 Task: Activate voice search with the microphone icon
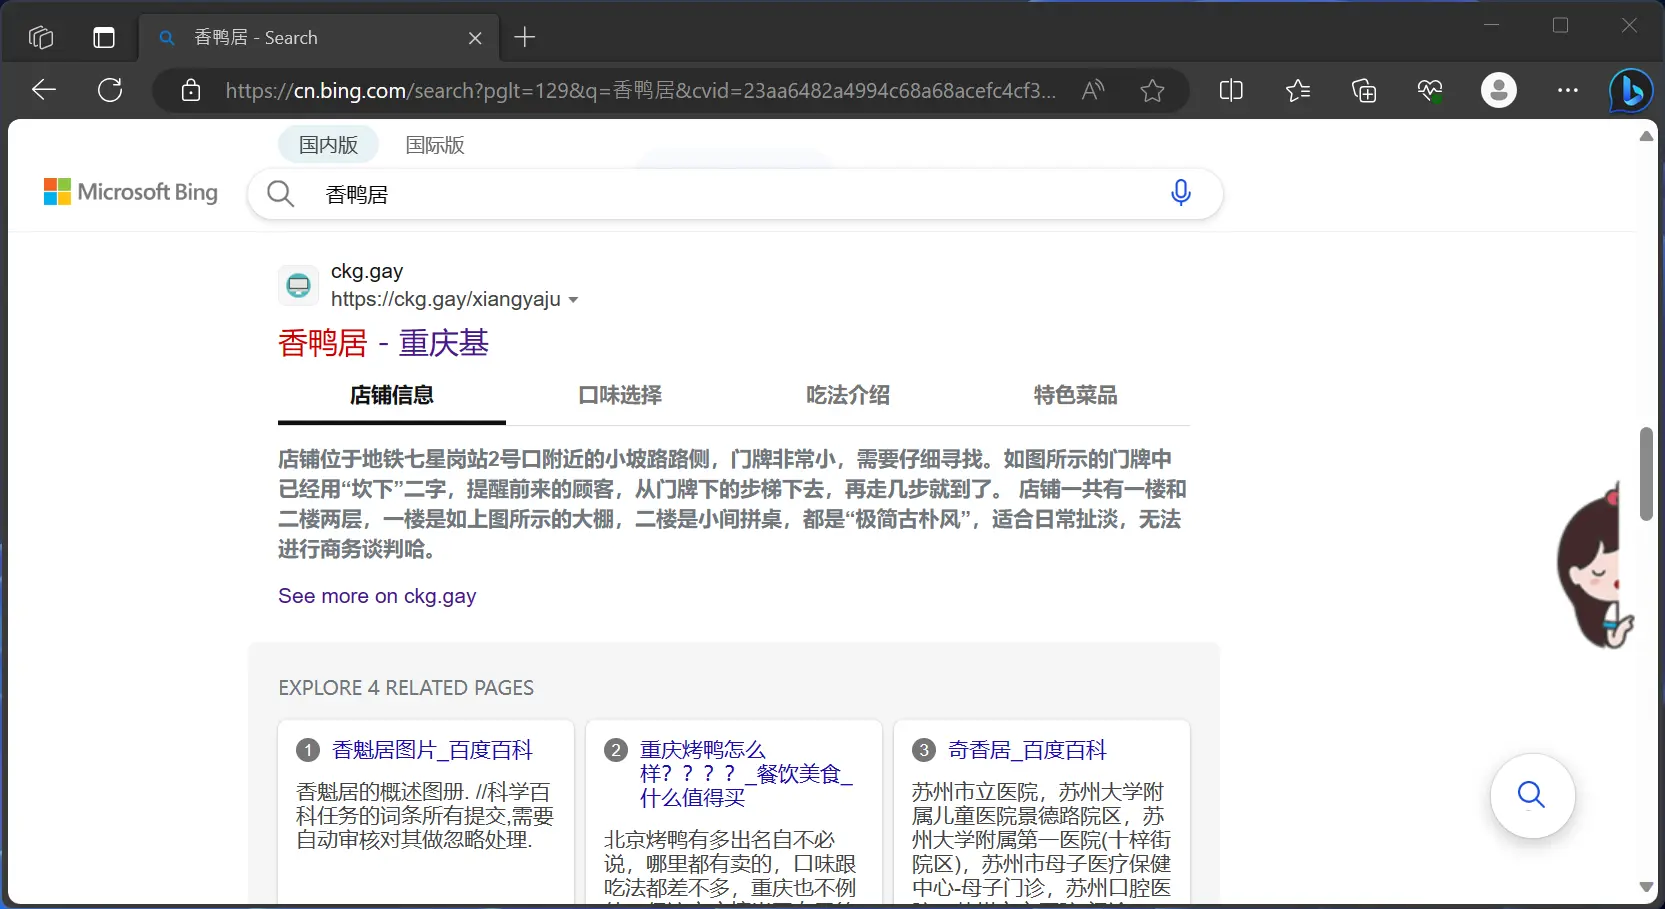[x=1181, y=193]
